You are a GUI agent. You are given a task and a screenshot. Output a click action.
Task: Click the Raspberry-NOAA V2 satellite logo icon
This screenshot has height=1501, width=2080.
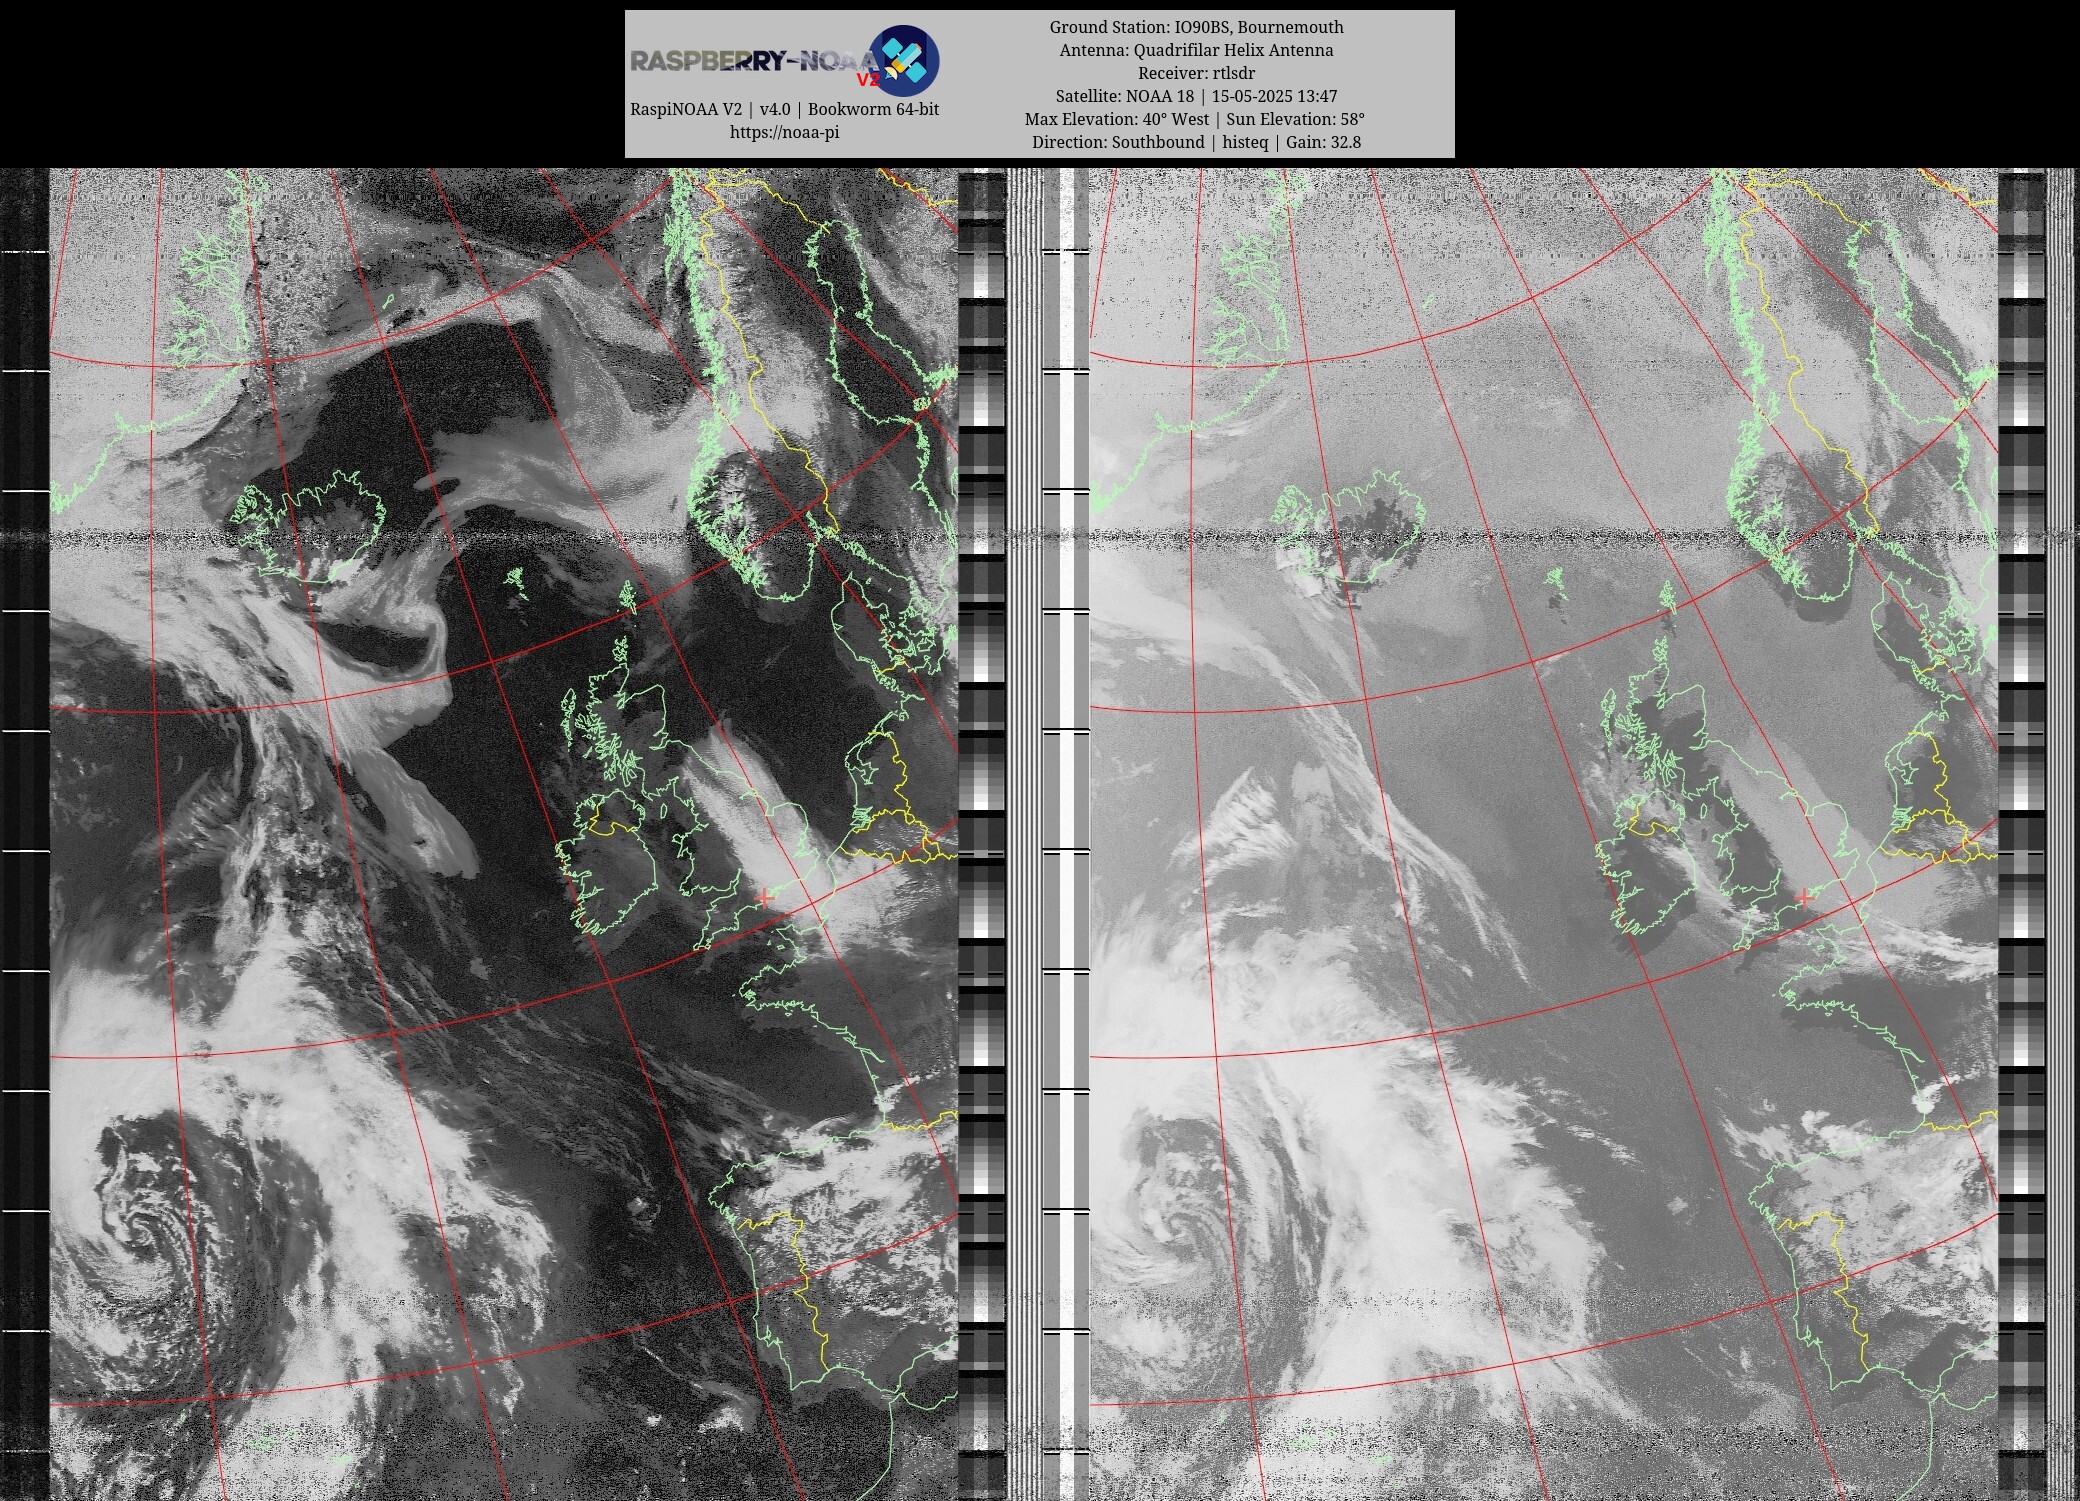point(903,60)
